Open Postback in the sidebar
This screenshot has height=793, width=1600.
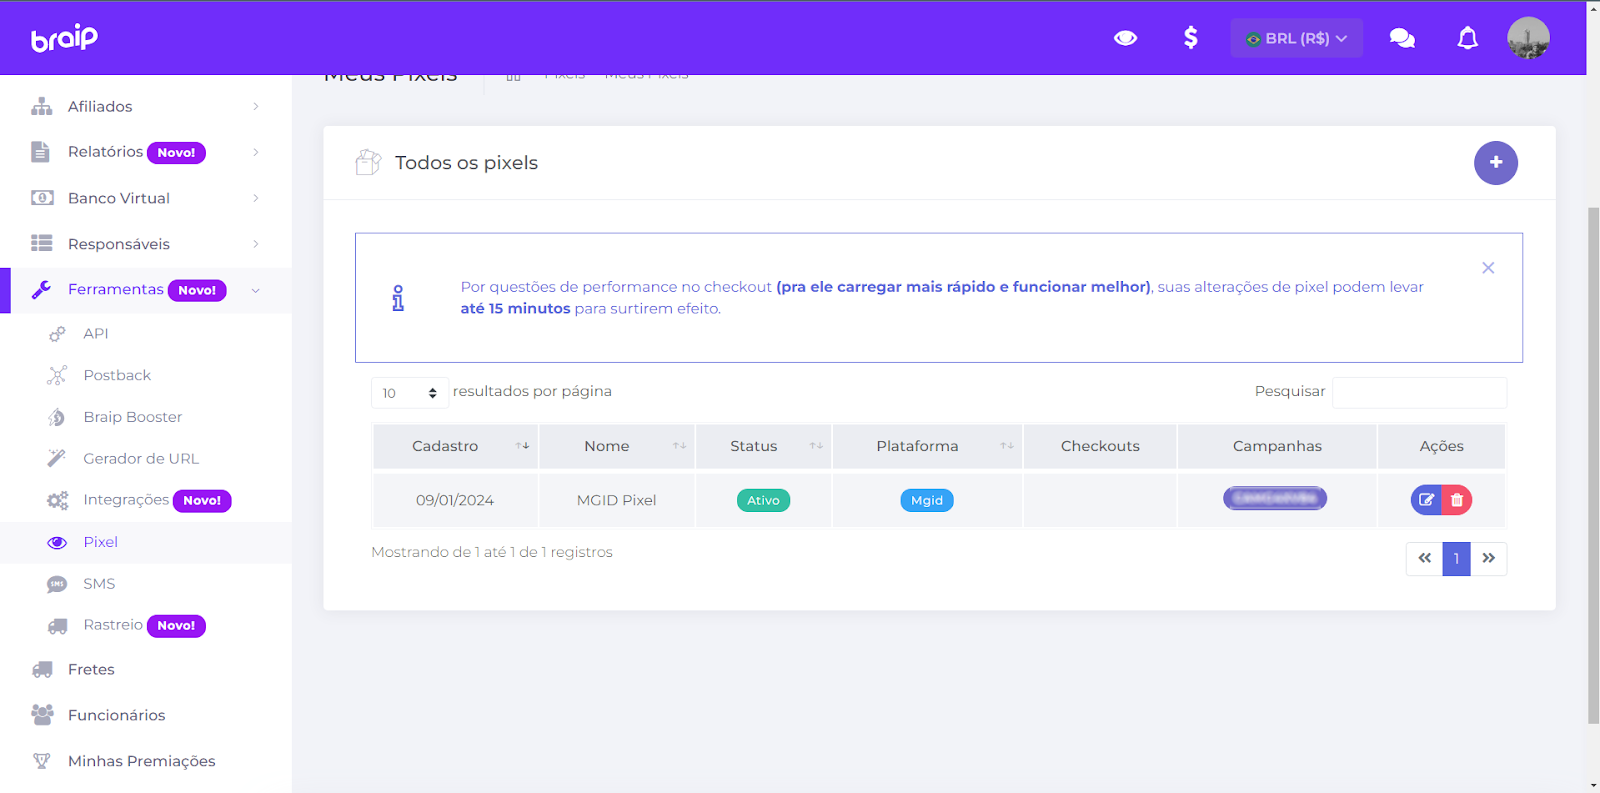pyautogui.click(x=117, y=375)
